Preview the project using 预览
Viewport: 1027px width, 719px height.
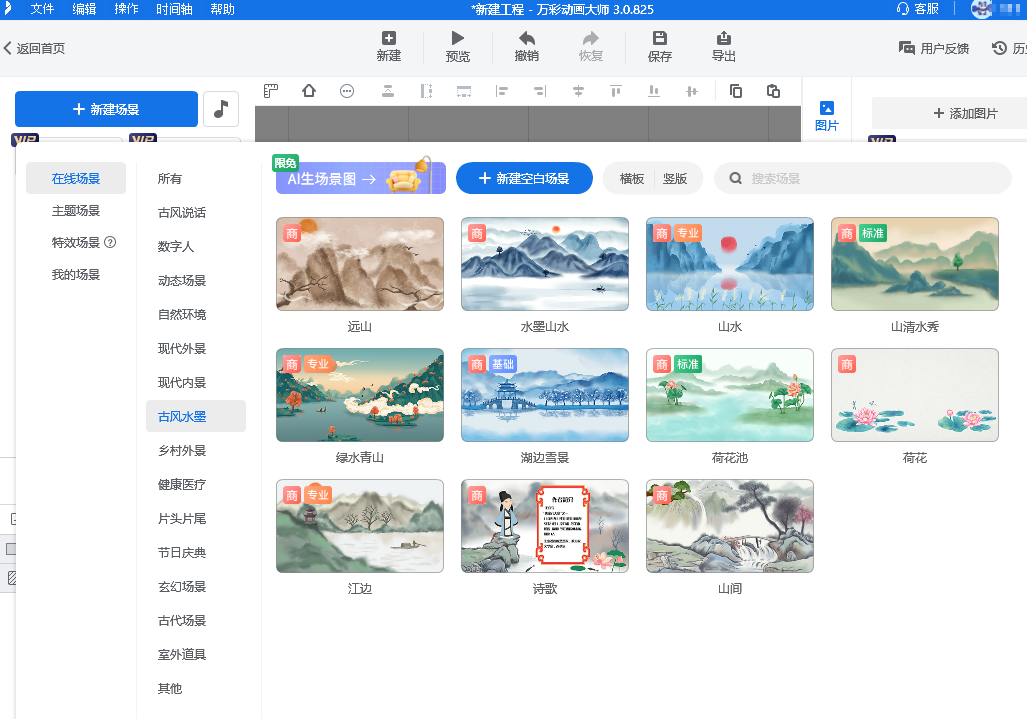point(456,46)
